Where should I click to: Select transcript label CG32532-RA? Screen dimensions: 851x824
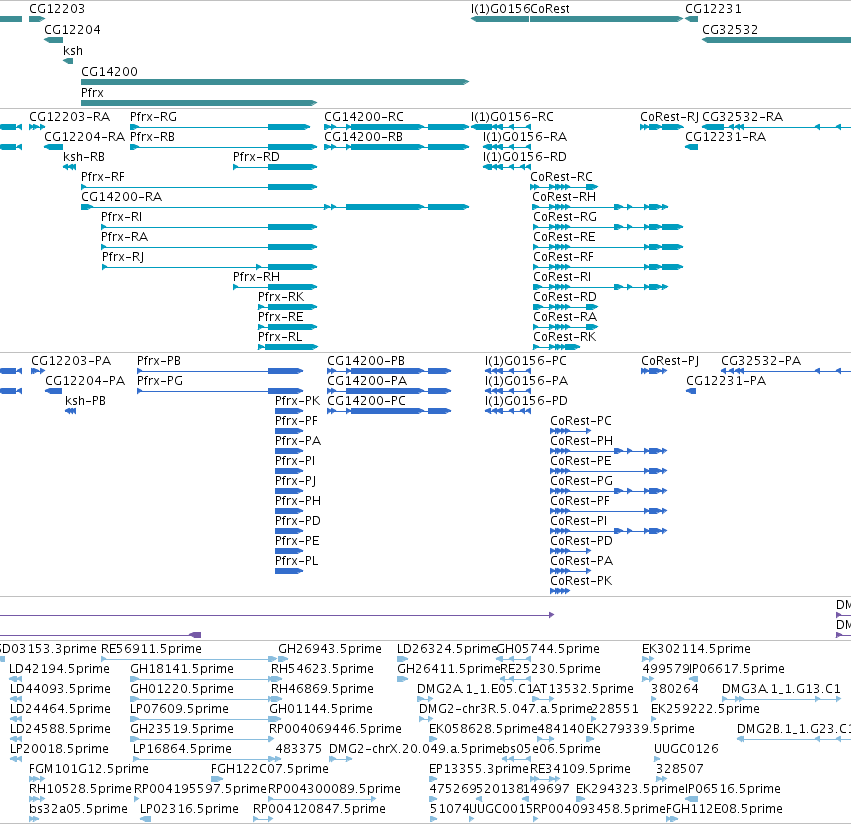tap(742, 117)
